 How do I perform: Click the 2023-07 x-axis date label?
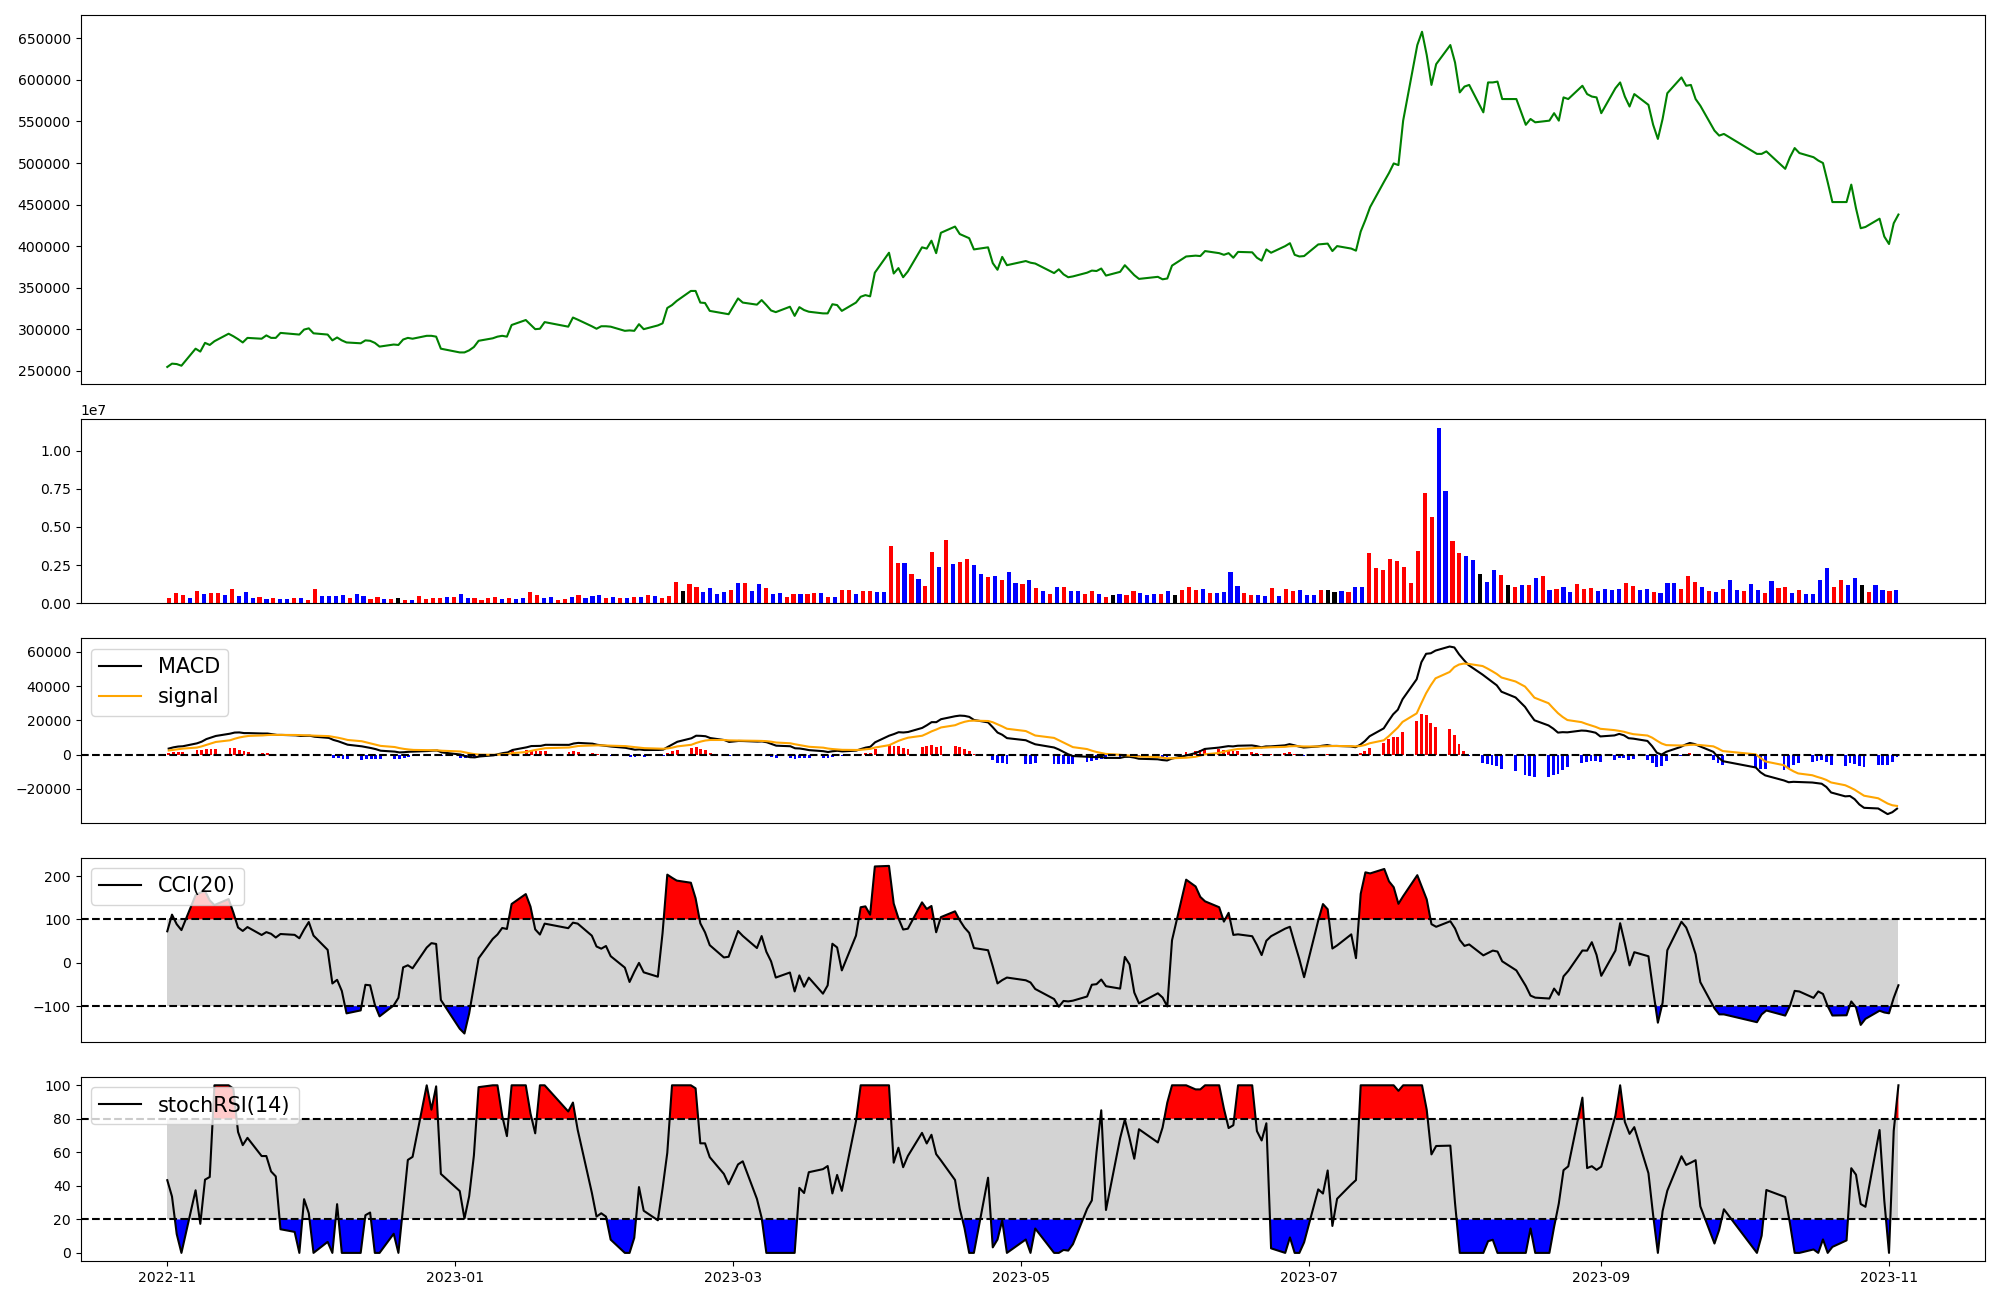pos(1309,1277)
